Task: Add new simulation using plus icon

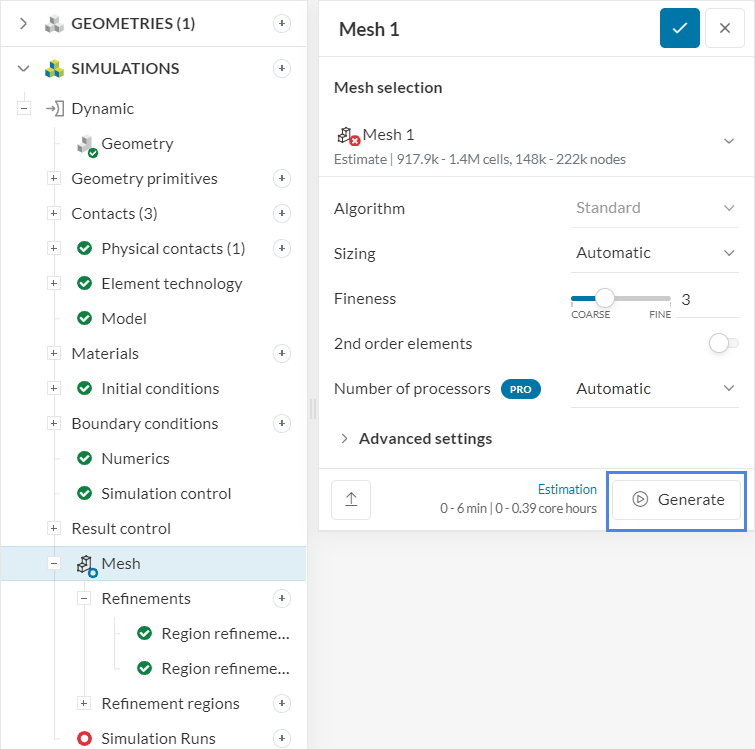Action: click(282, 68)
